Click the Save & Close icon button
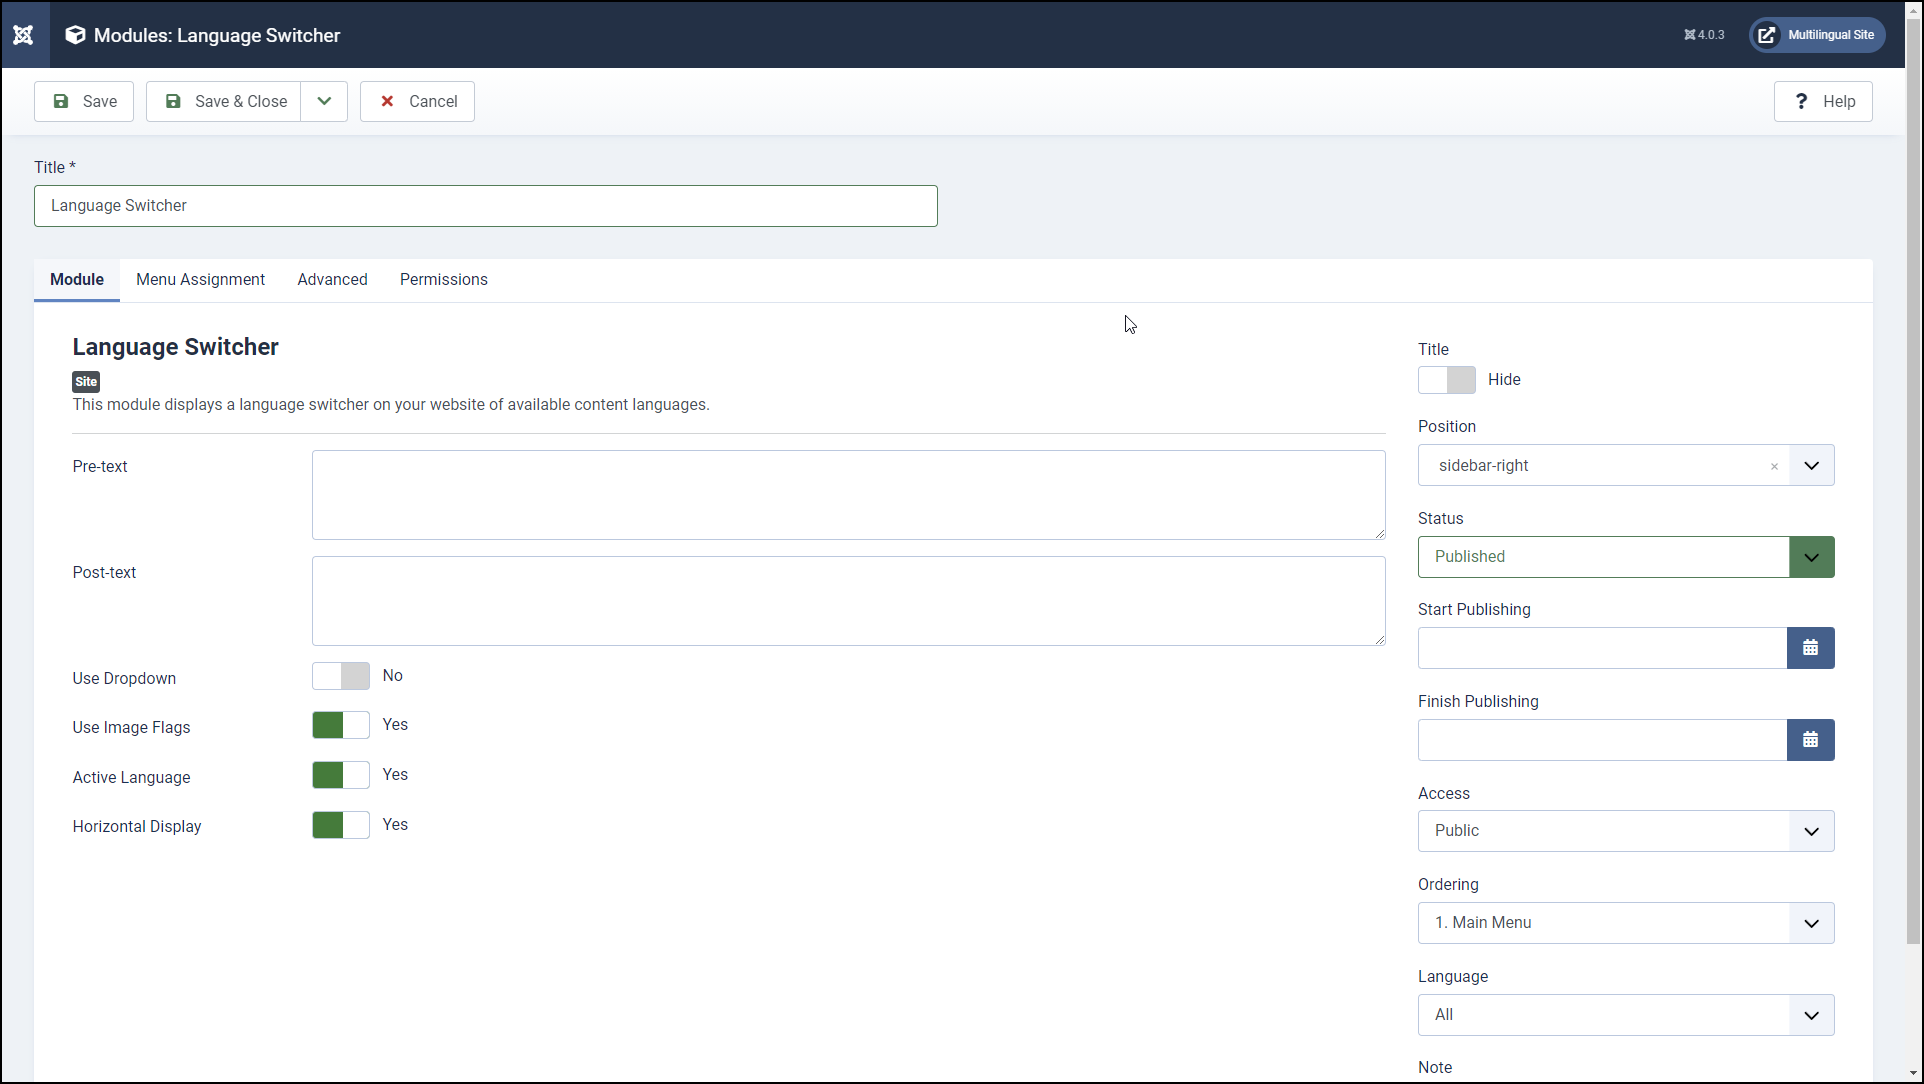Image resolution: width=1924 pixels, height=1084 pixels. click(172, 102)
